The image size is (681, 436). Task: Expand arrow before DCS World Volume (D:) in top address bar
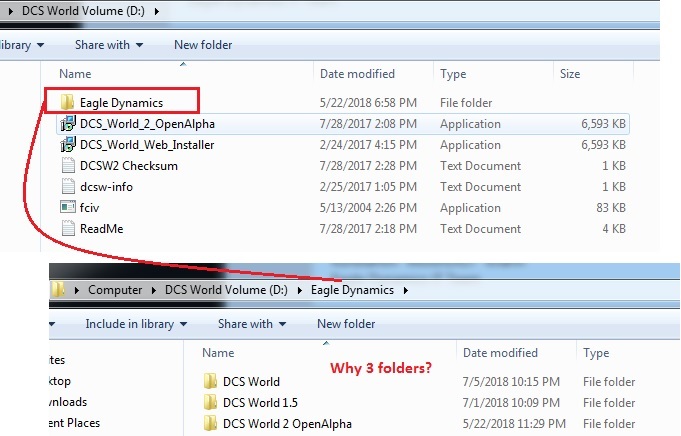10,11
